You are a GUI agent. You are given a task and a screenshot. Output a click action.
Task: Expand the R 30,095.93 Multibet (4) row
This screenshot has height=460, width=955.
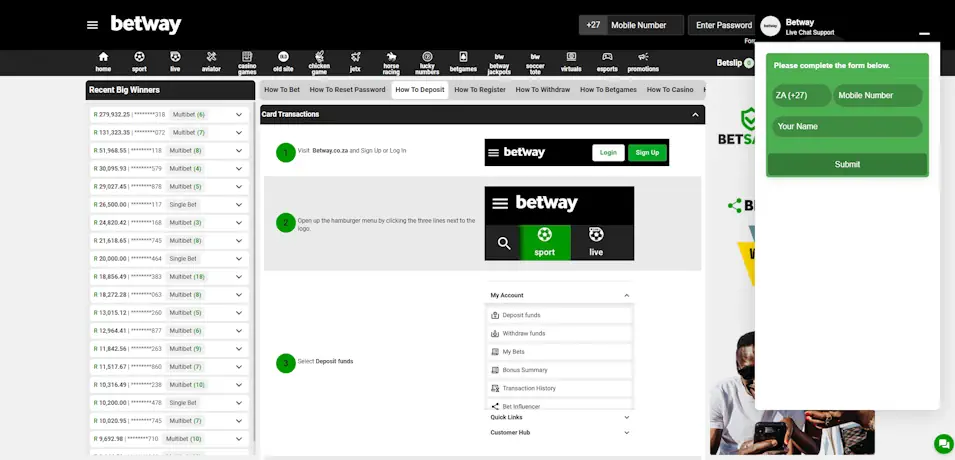pos(239,169)
